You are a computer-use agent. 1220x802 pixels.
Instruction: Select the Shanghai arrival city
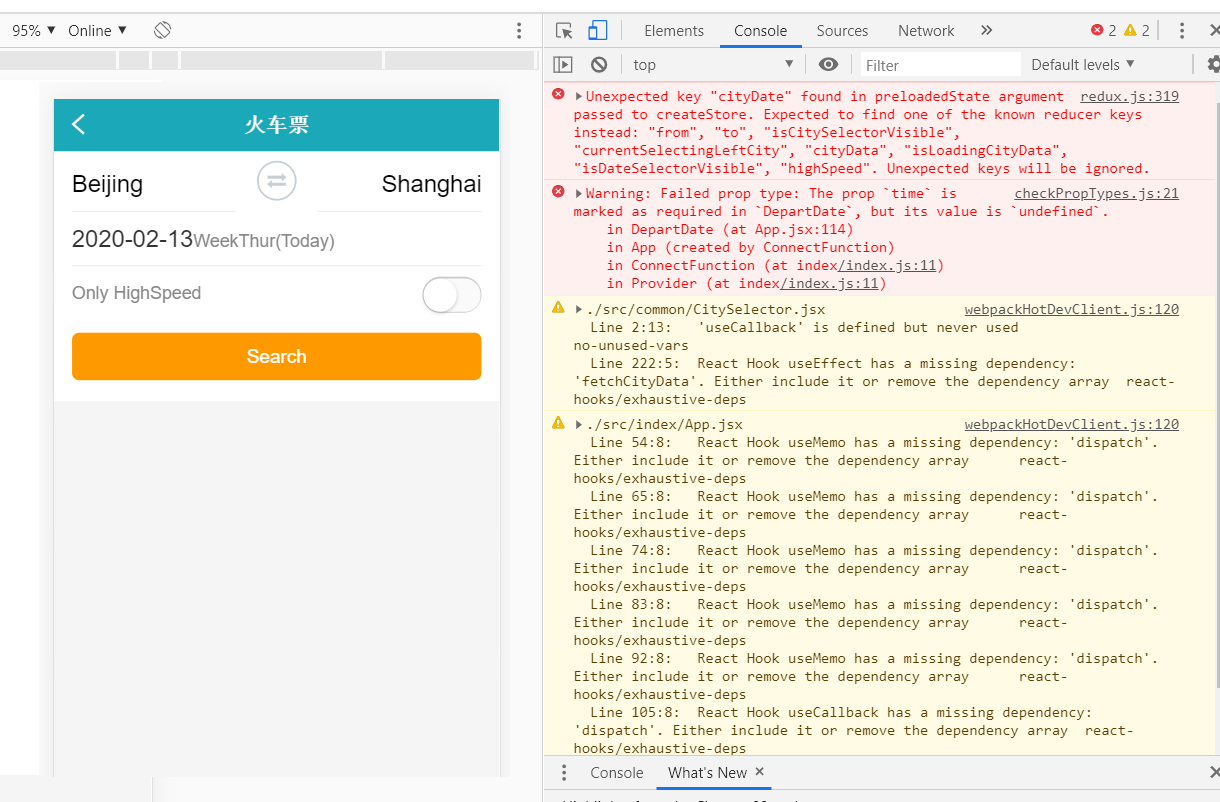pos(431,184)
